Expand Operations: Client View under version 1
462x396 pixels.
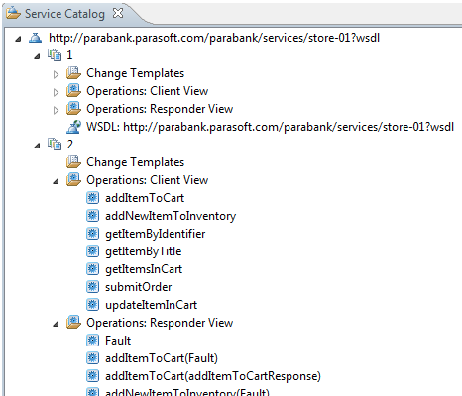click(56, 92)
